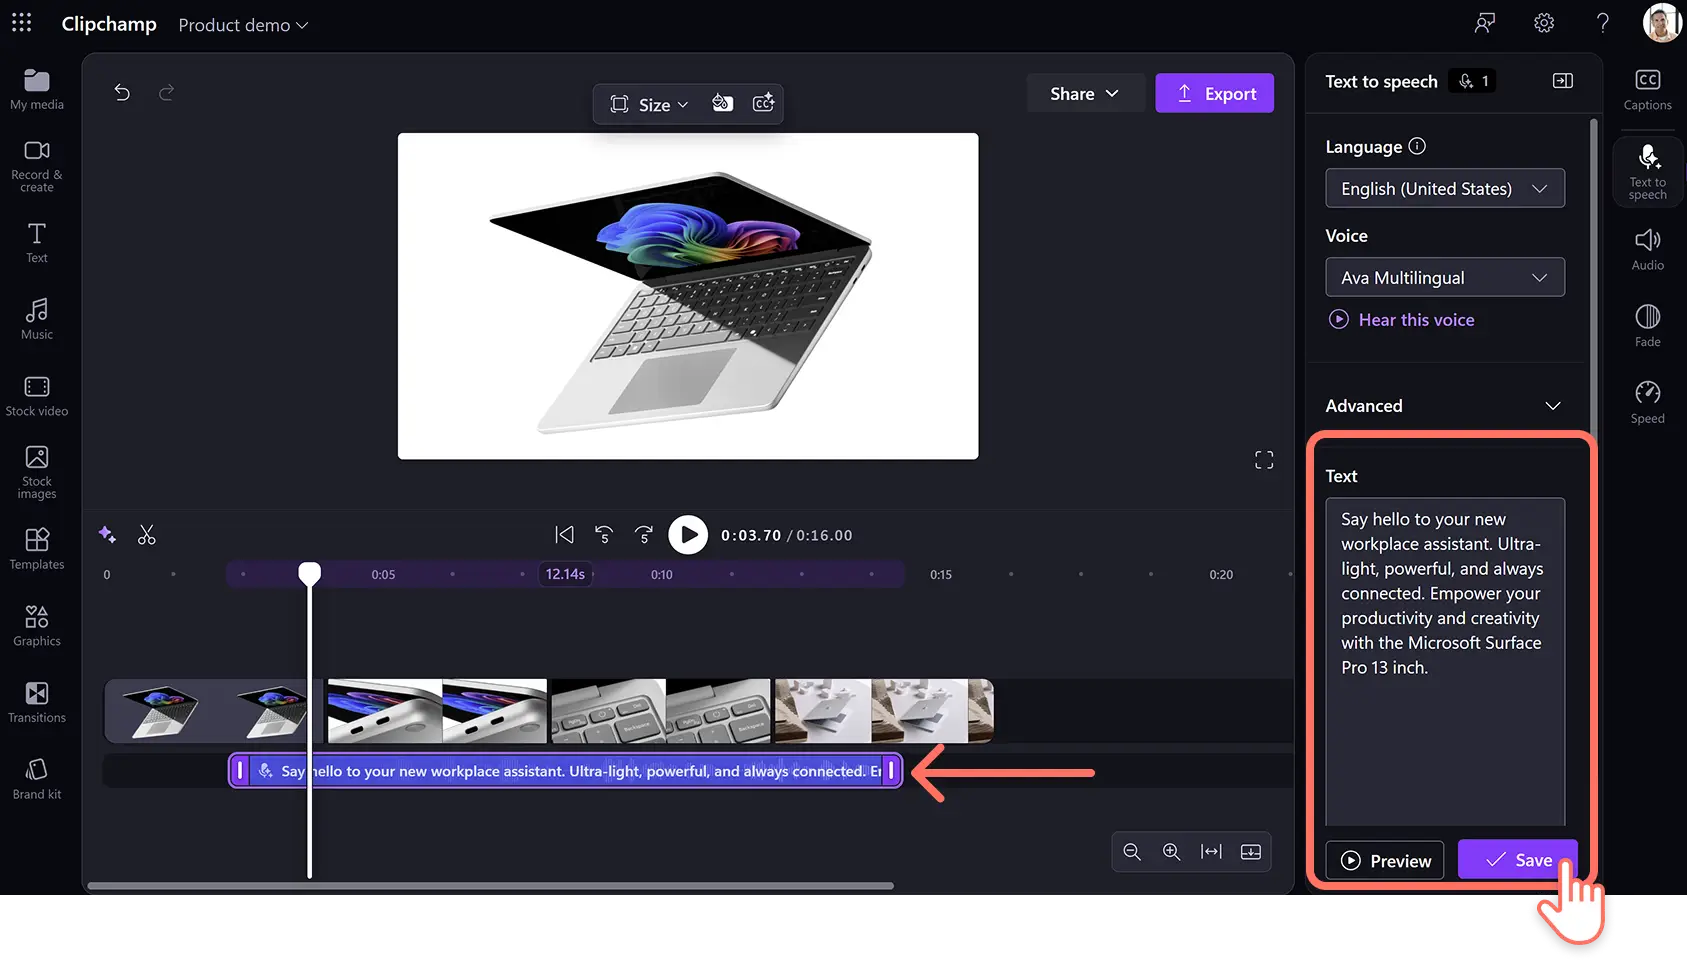Redo the last action
This screenshot has width=1687, height=961.
coord(167,93)
